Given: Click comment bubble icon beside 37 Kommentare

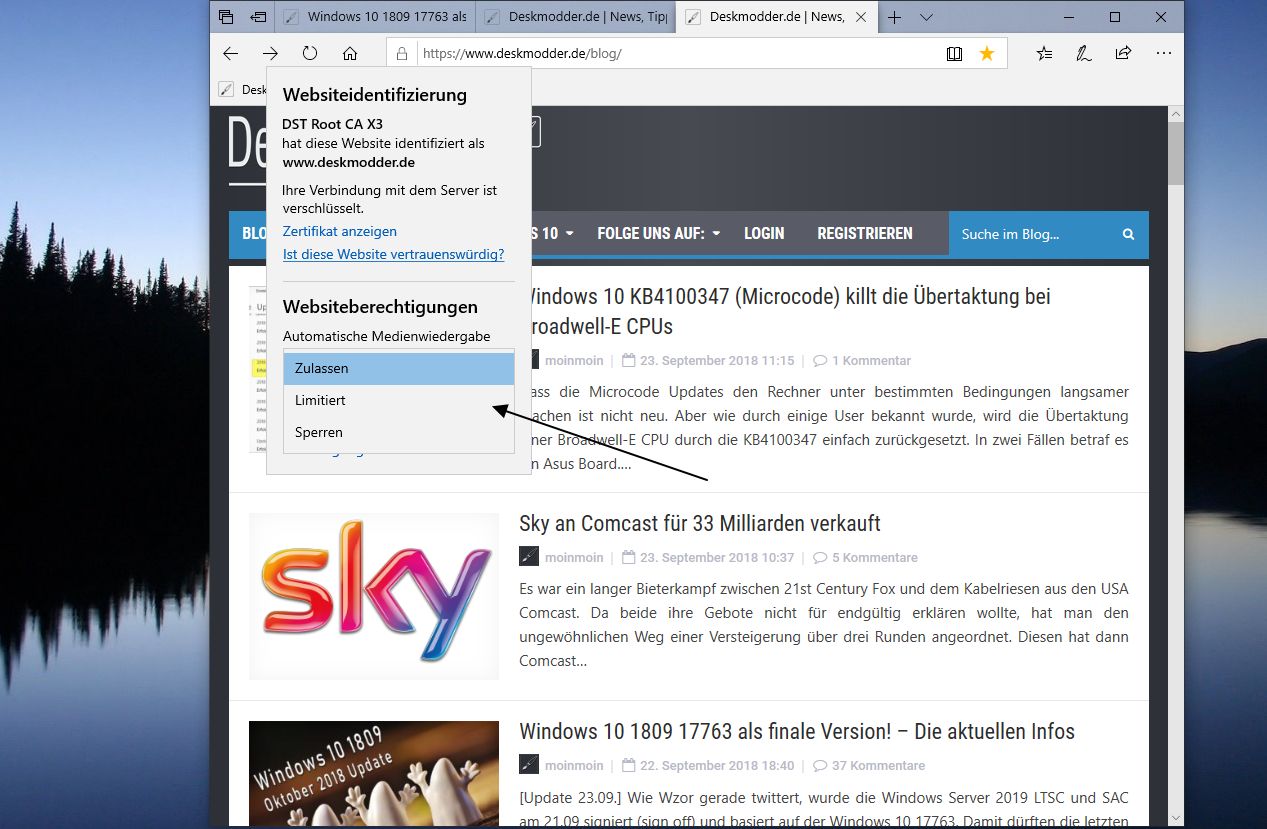Looking at the screenshot, I should (820, 765).
